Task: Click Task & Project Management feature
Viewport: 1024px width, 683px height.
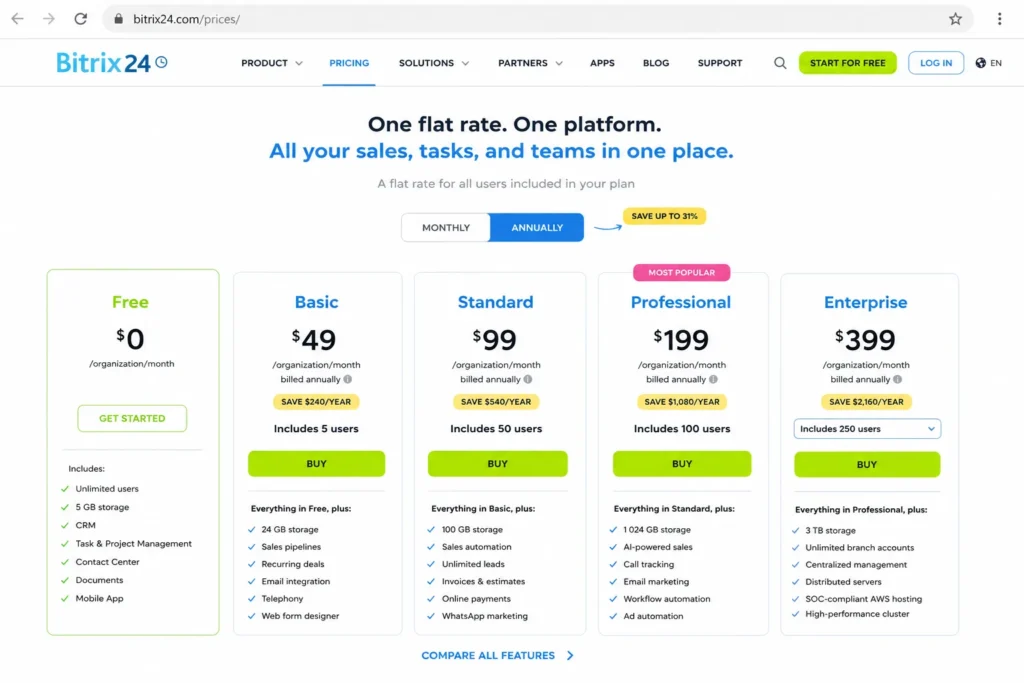Action: (x=133, y=543)
